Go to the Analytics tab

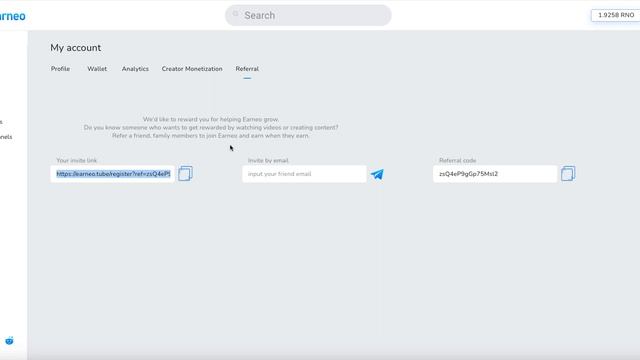click(x=135, y=69)
